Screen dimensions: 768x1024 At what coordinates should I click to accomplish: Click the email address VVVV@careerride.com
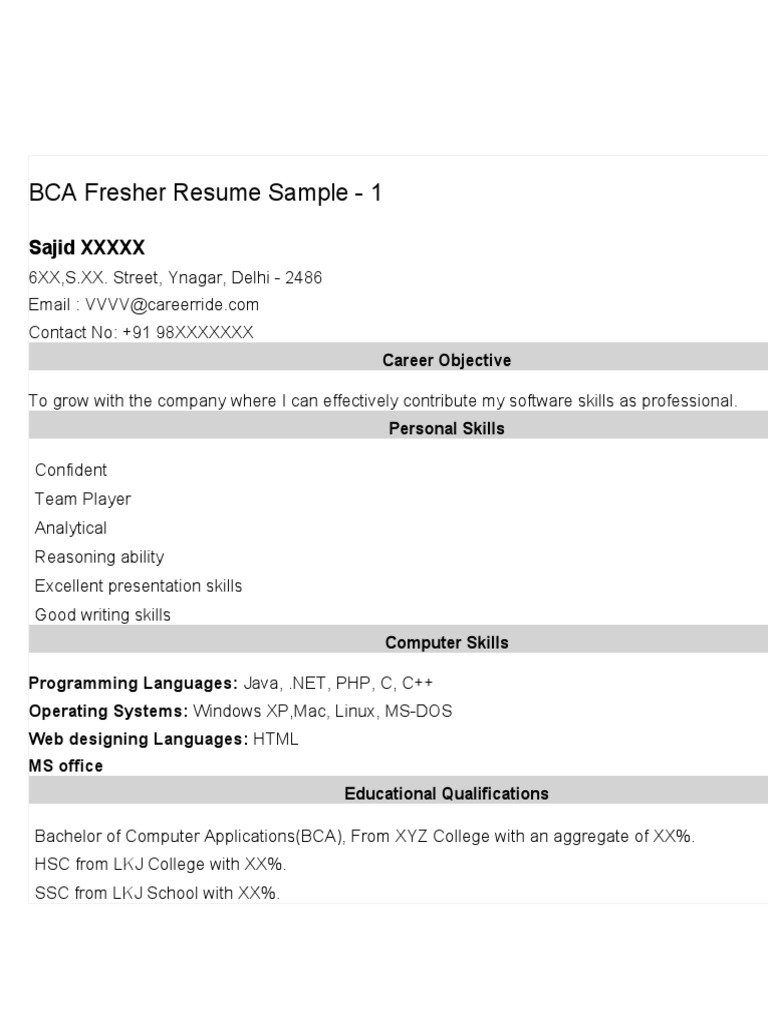(172, 305)
